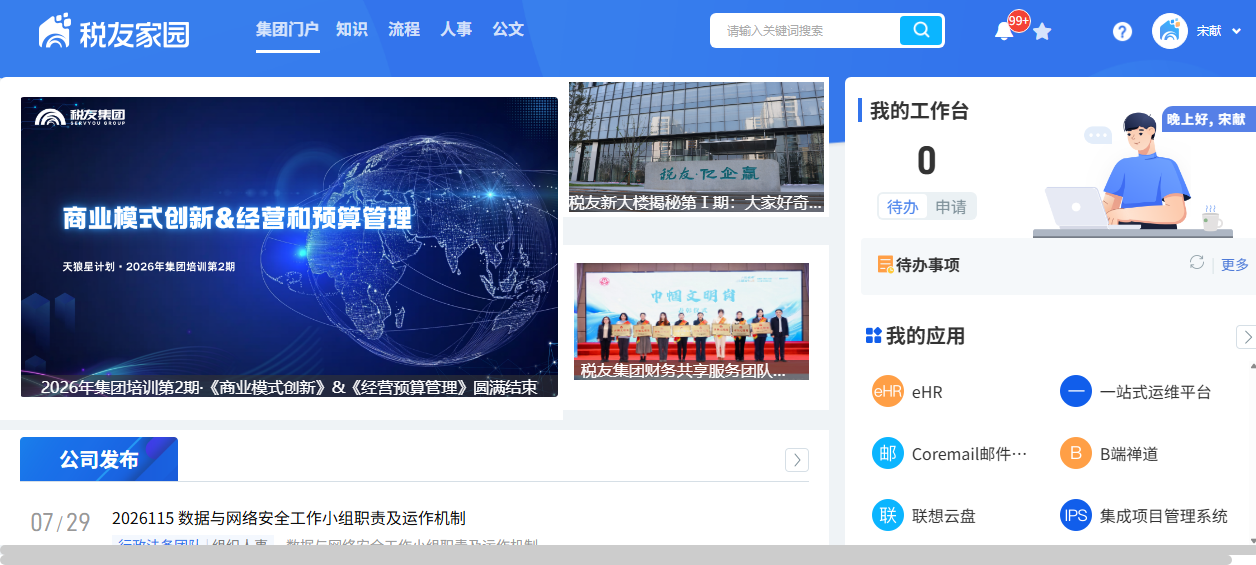
Task: Click the 晚上好, 宋献 greeting bubble
Action: click(x=1207, y=119)
